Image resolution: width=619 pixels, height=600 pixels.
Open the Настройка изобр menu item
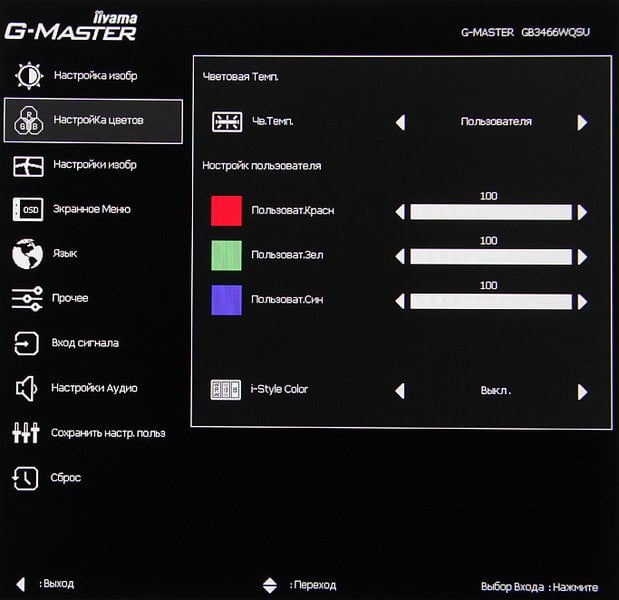pos(96,75)
